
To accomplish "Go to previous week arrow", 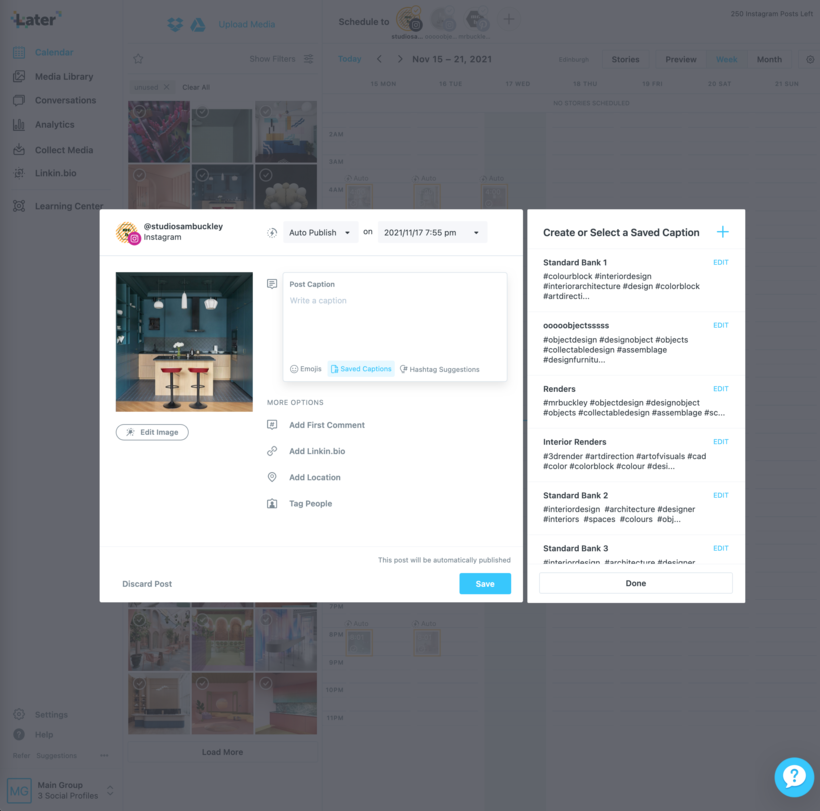I will pyautogui.click(x=379, y=59).
